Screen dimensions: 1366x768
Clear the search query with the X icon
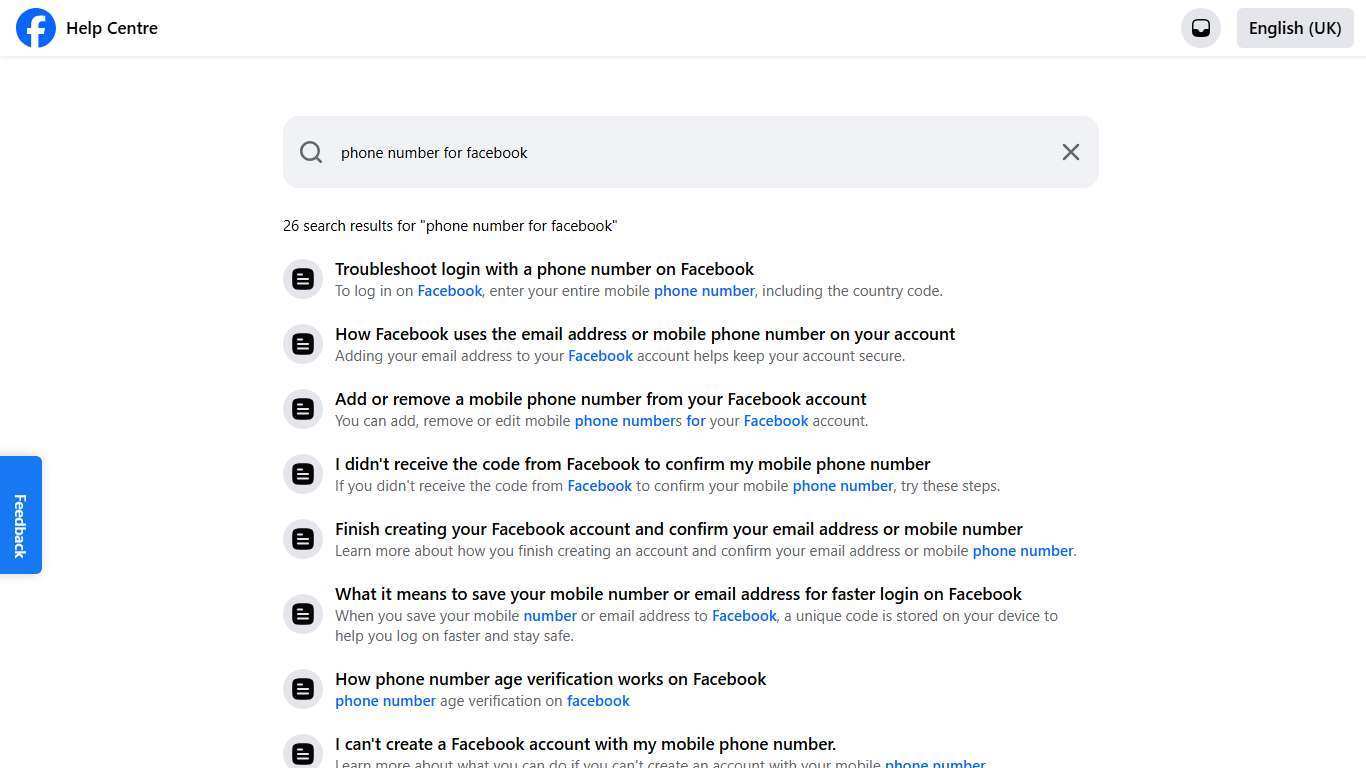1070,152
